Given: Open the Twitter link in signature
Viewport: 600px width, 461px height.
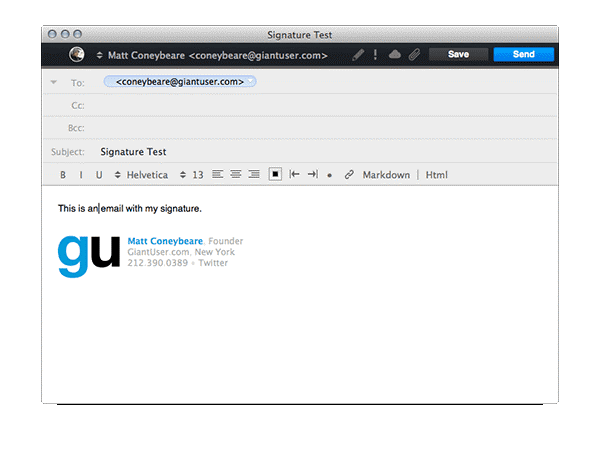Looking at the screenshot, I should 213,263.
